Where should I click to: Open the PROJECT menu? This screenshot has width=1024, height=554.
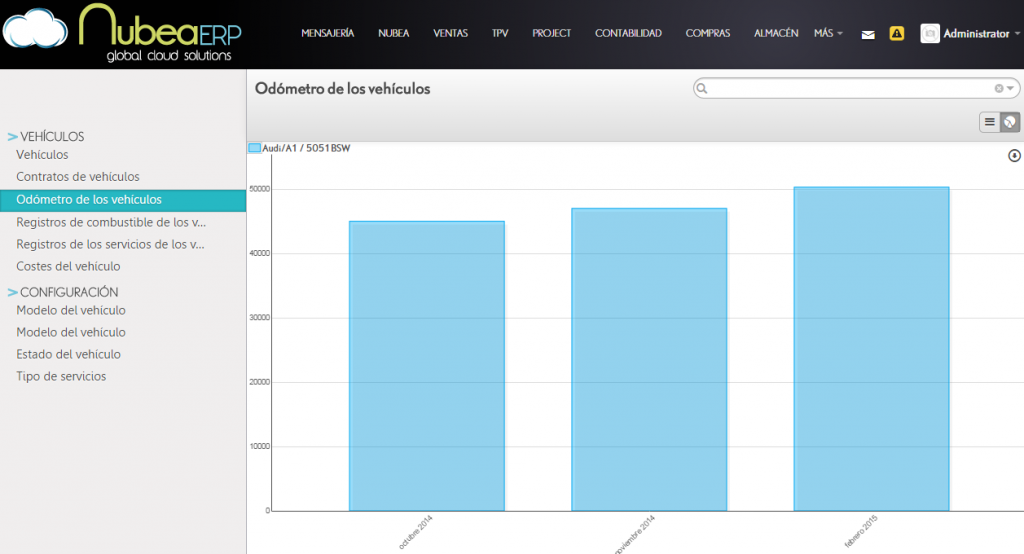tap(552, 33)
